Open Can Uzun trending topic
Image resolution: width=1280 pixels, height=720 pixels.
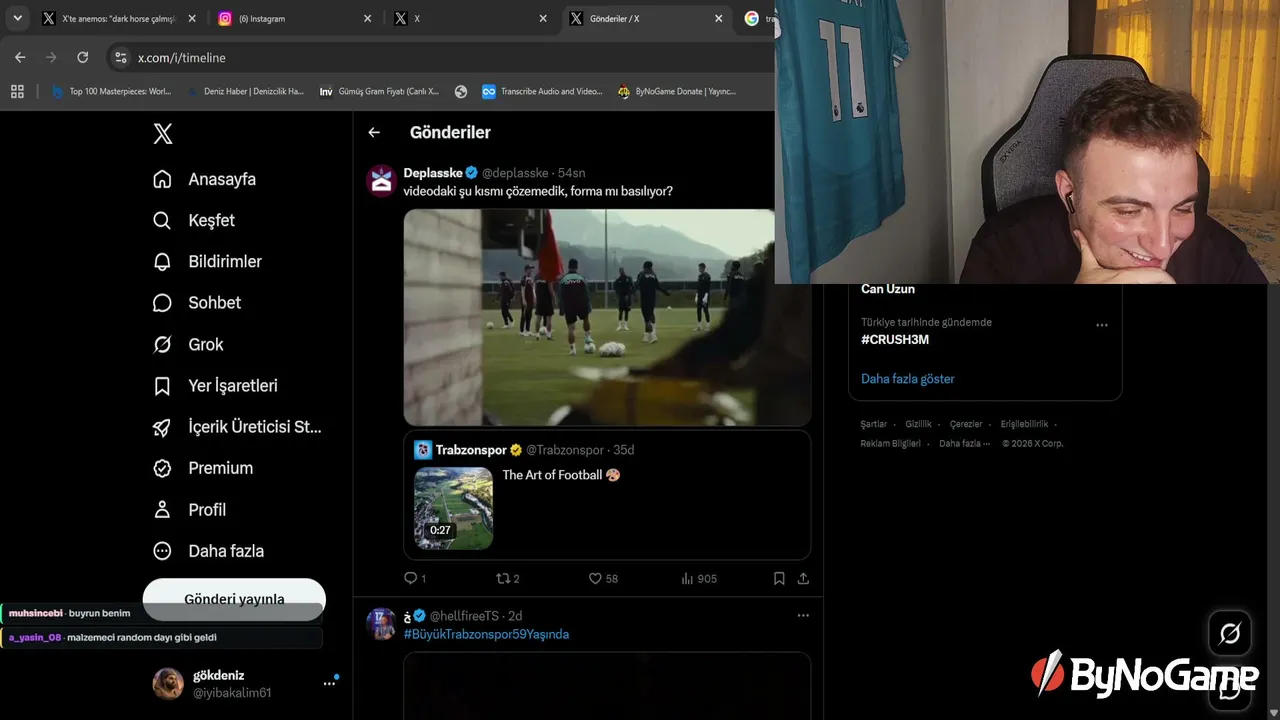(888, 289)
